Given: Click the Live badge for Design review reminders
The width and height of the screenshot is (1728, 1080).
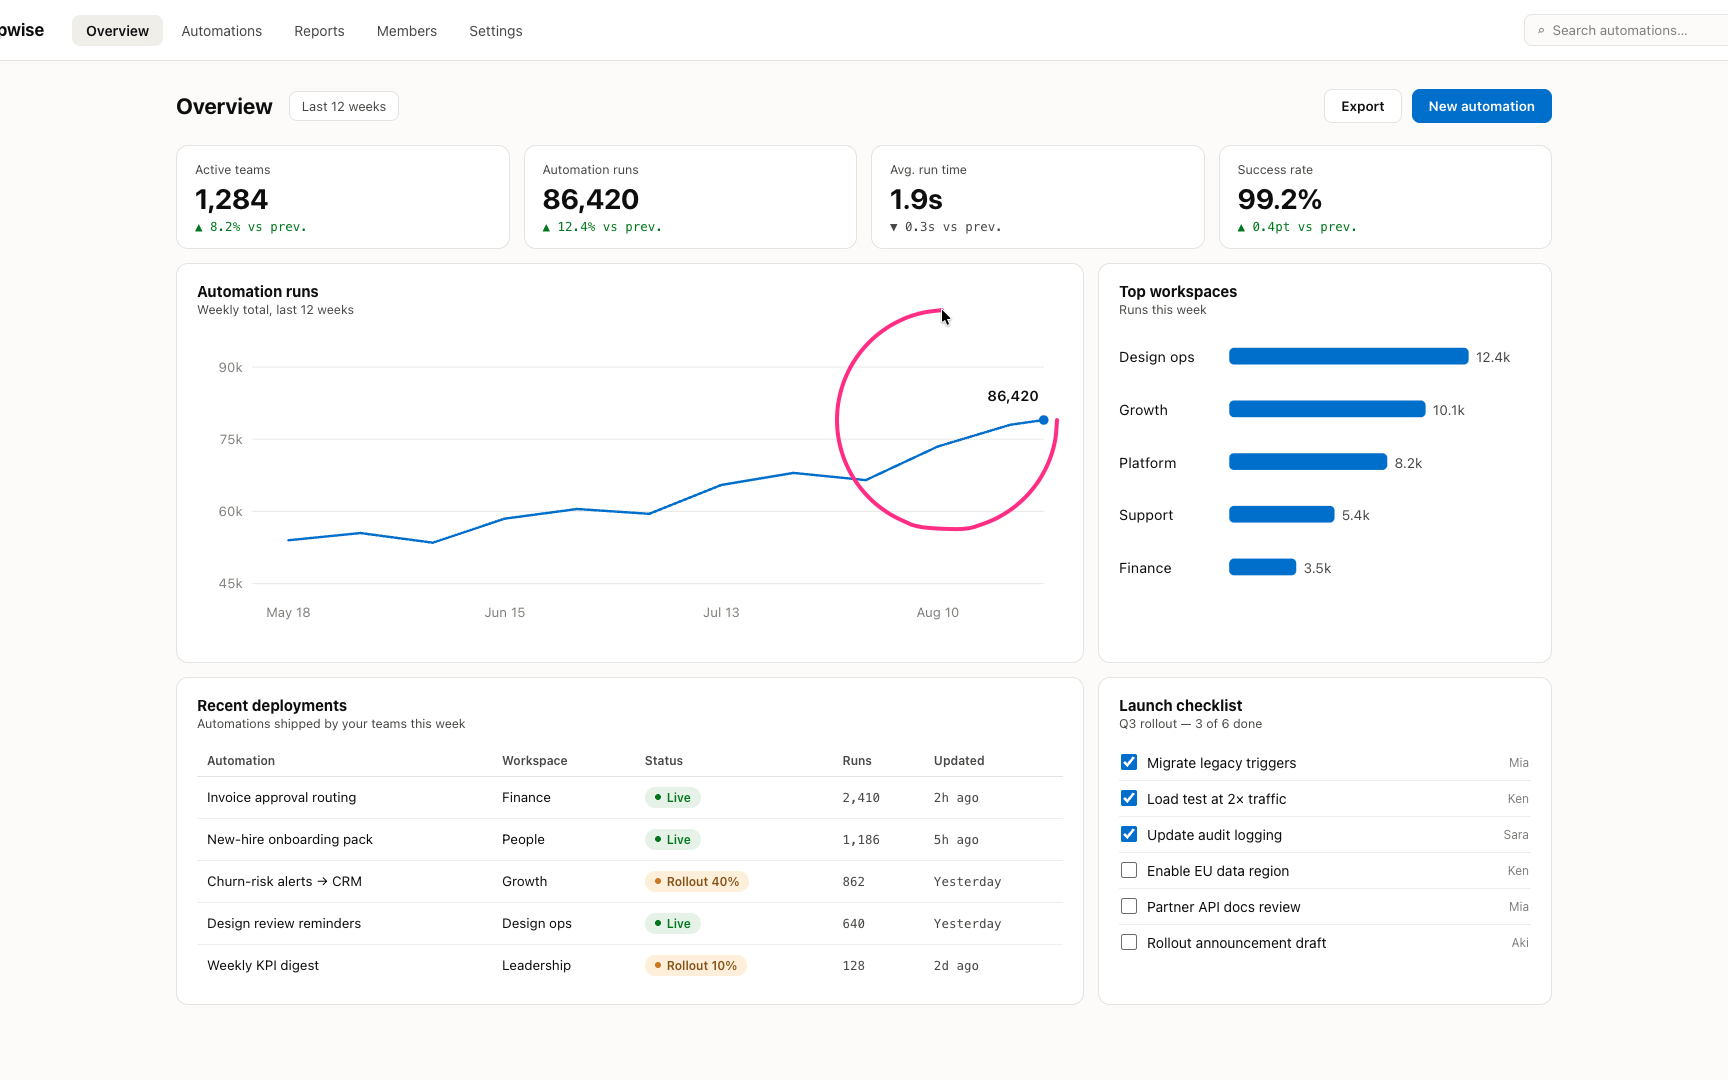Looking at the screenshot, I should click(672, 923).
